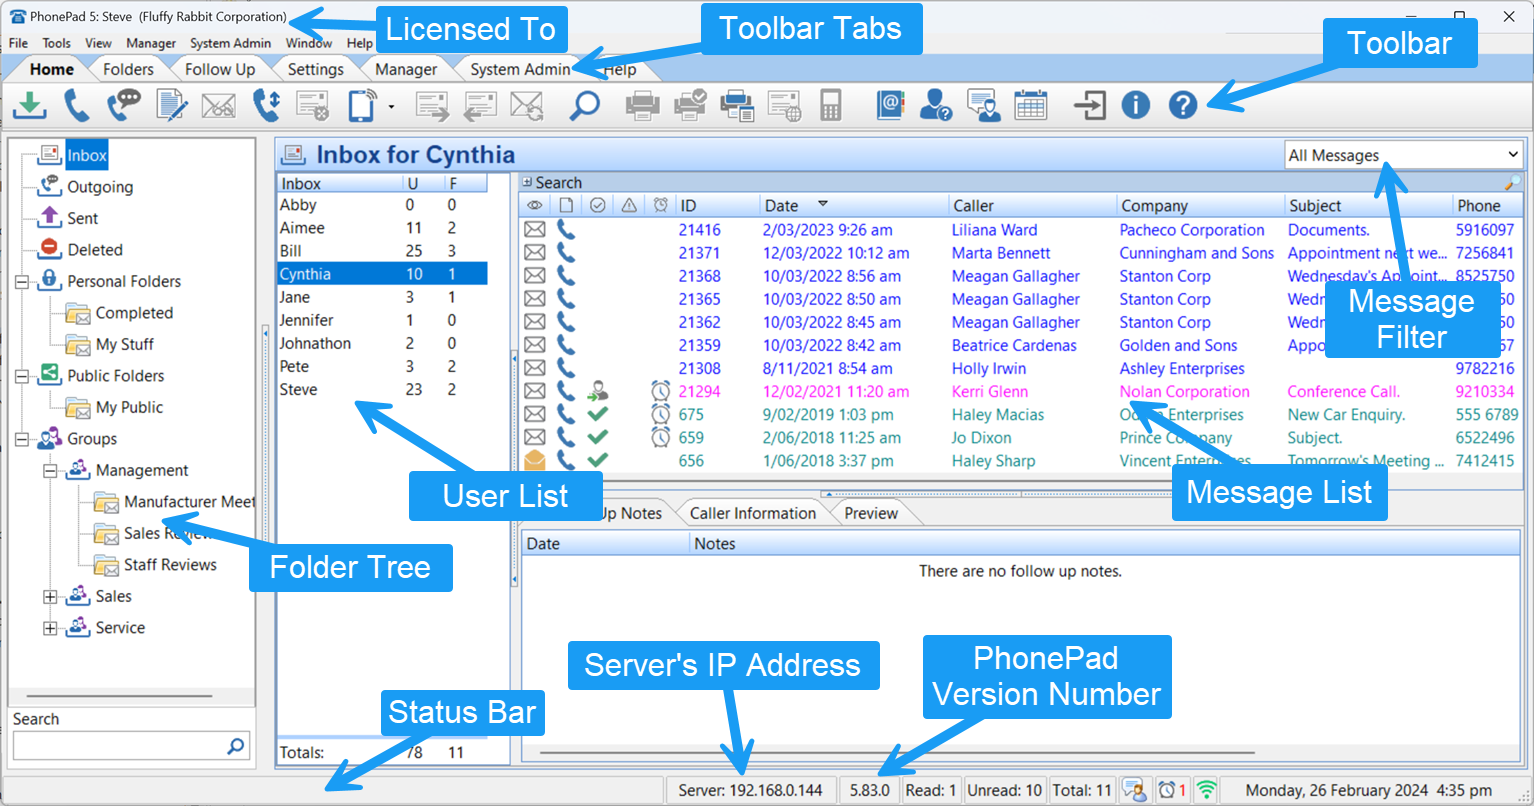
Task: Select user Aimee in the user list
Action: click(x=382, y=228)
